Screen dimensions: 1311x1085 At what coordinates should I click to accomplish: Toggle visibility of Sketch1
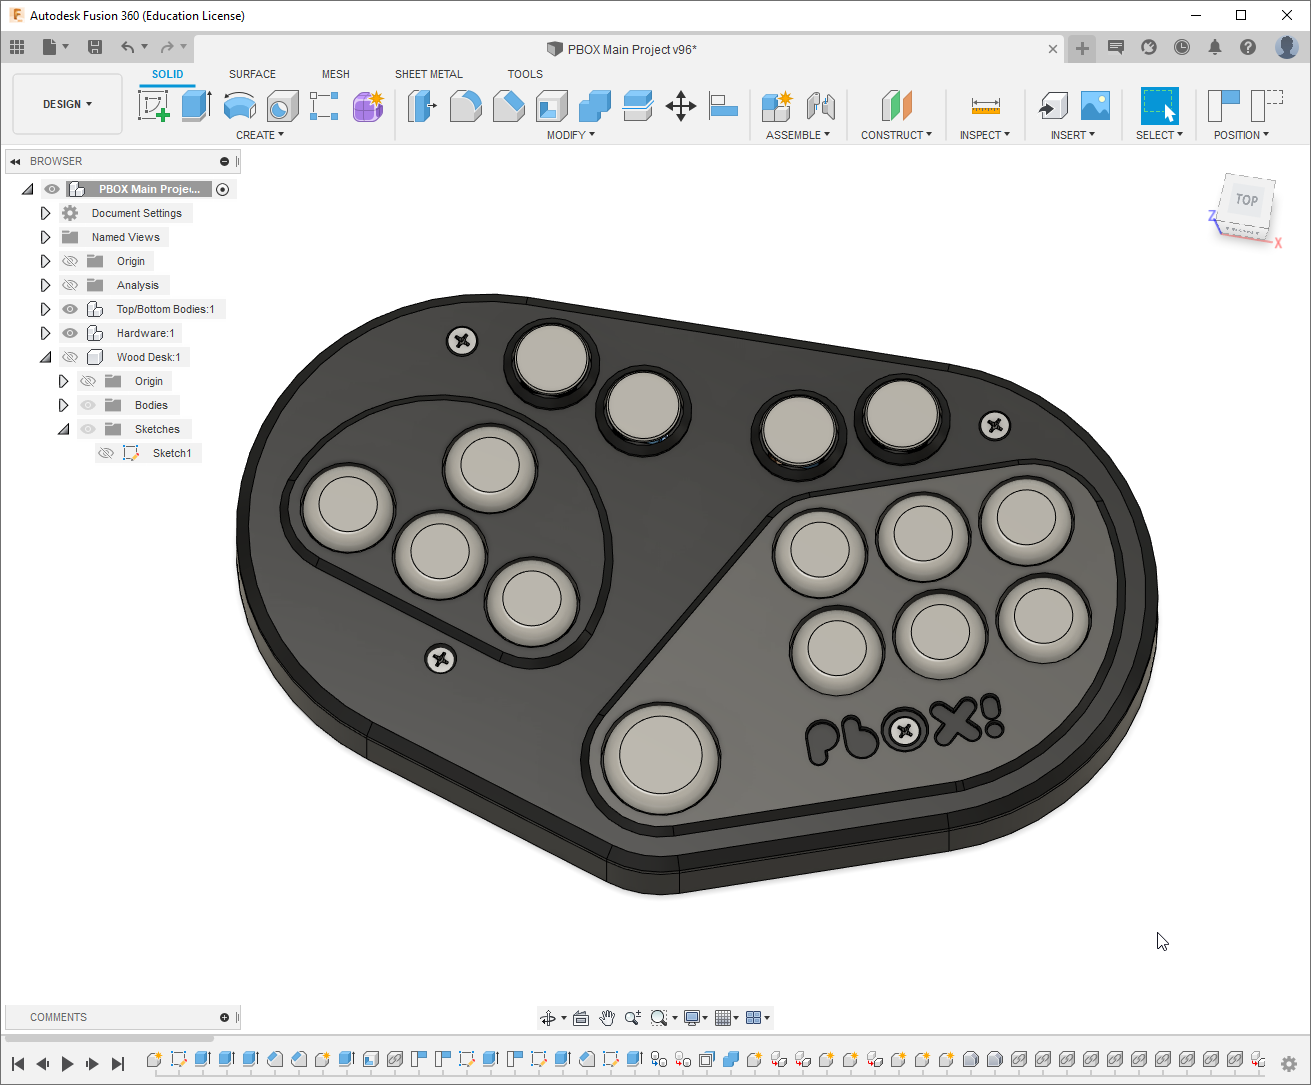[x=106, y=452]
